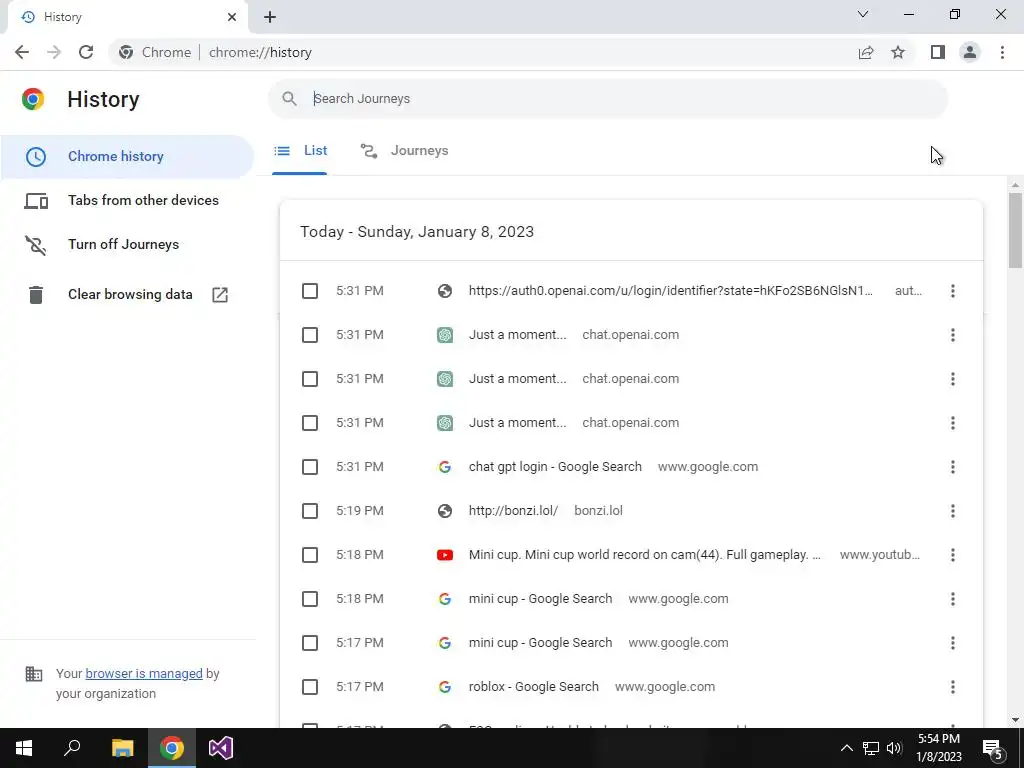Open actions menu for 5:18 PM mini cup search
The height and width of the screenshot is (768, 1024).
(x=953, y=599)
